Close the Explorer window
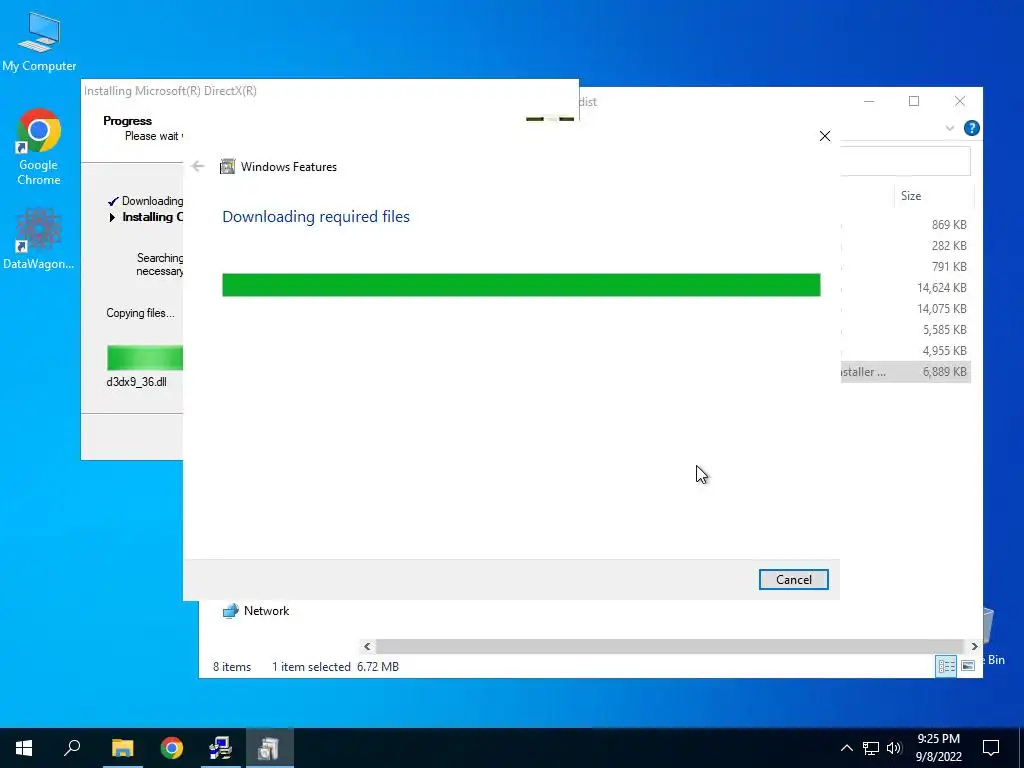This screenshot has height=768, width=1024. 959,101
